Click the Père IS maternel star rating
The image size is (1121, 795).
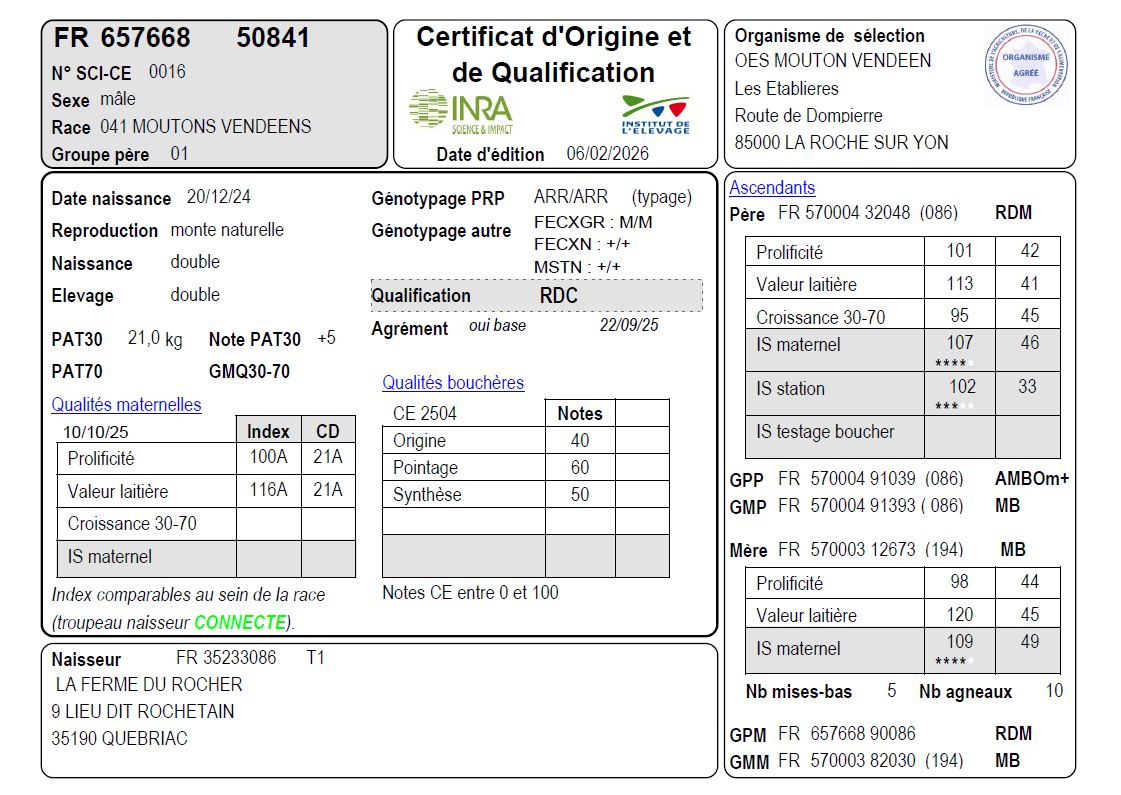952,362
